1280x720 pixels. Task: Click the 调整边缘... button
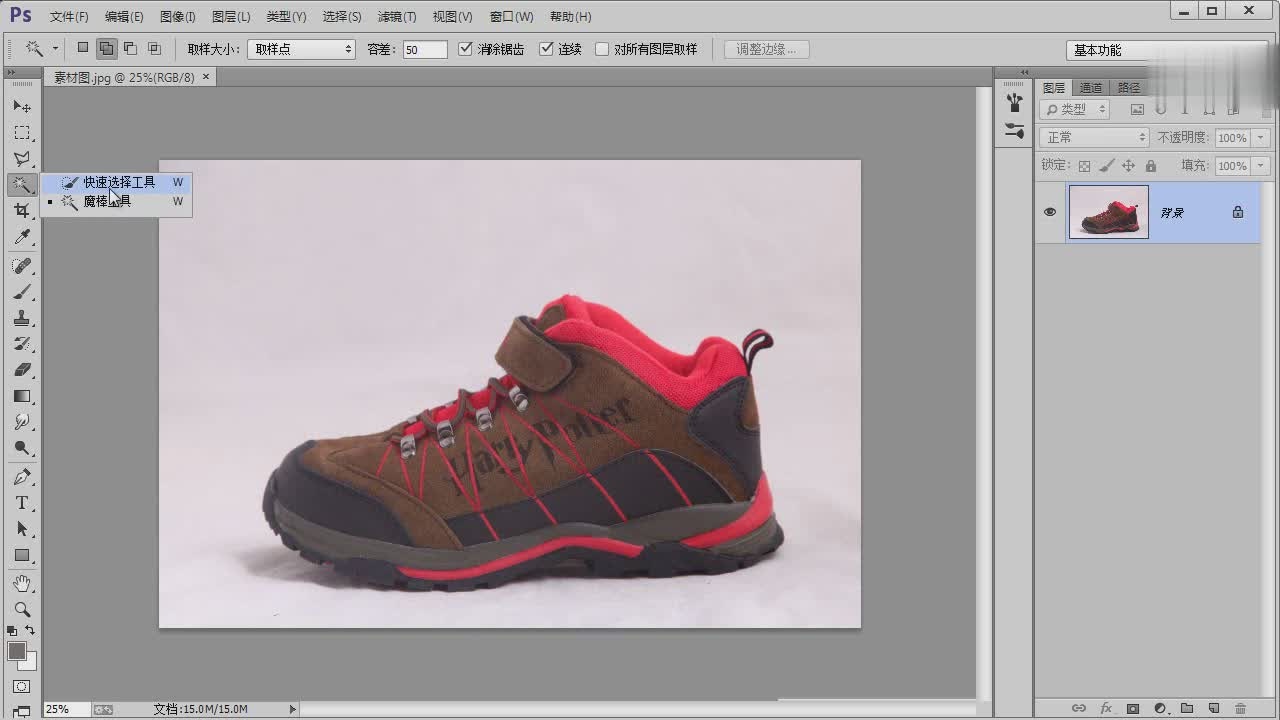tap(766, 49)
